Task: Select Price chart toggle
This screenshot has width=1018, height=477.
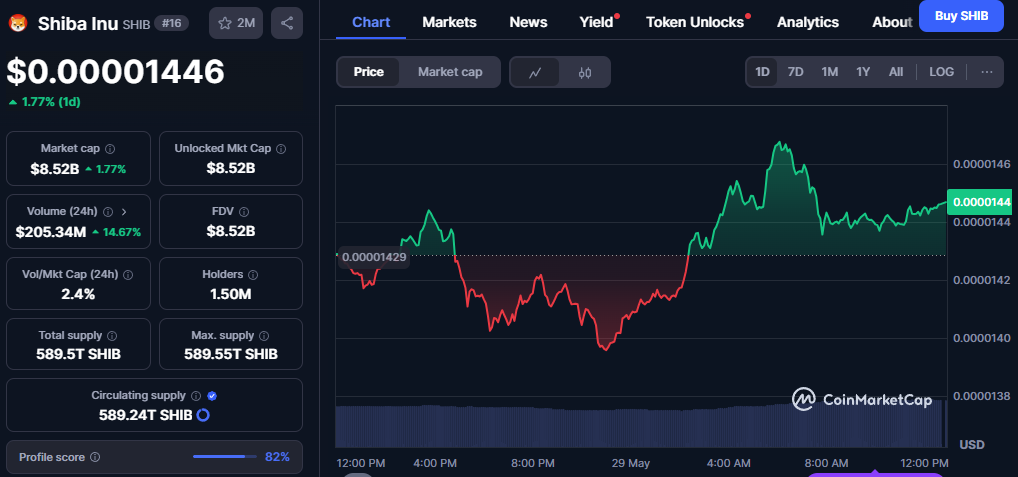Action: coord(368,72)
